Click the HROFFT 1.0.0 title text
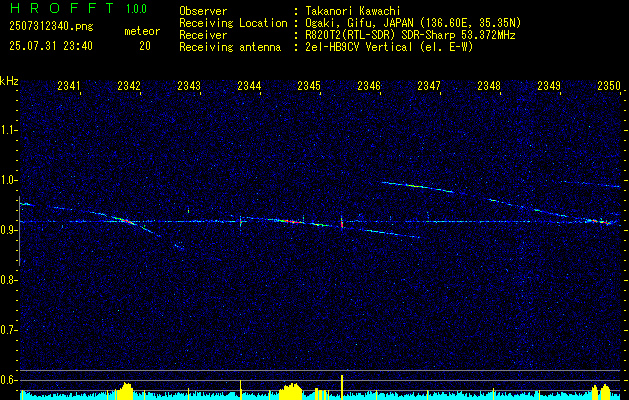Image resolution: width=629 pixels, height=400 pixels. (78, 8)
